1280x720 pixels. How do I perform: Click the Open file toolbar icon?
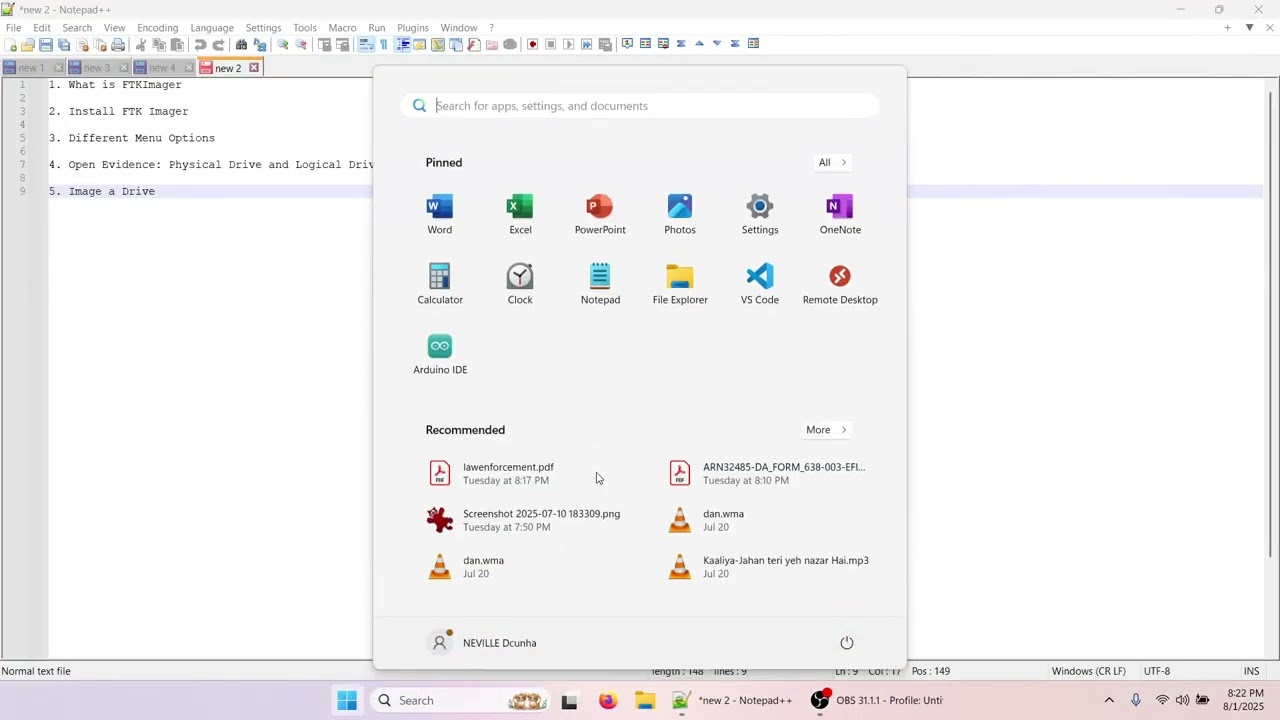(28, 45)
